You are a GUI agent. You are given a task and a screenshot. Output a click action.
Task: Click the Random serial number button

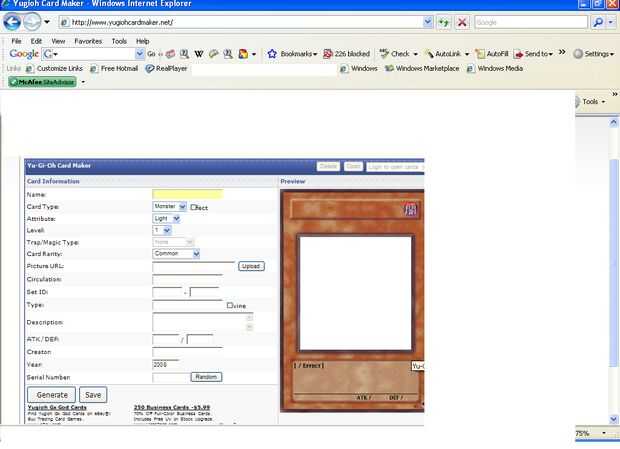(206, 377)
